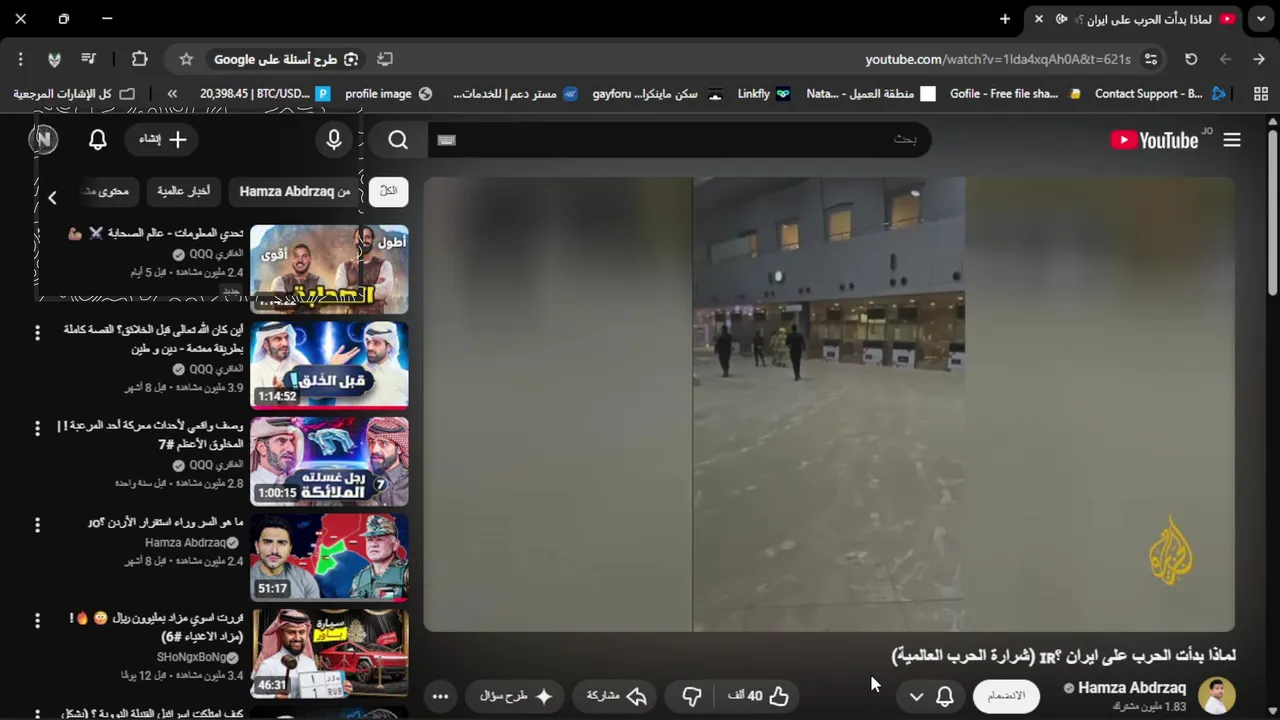Click the browser back arrow
The width and height of the screenshot is (1280, 720).
pyautogui.click(x=1225, y=59)
